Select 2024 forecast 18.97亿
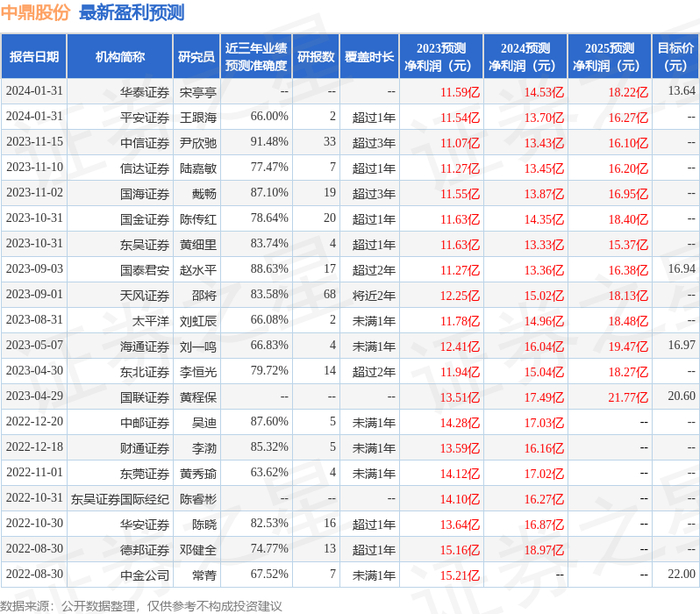Viewport: 700px width, 614px height. pyautogui.click(x=544, y=550)
